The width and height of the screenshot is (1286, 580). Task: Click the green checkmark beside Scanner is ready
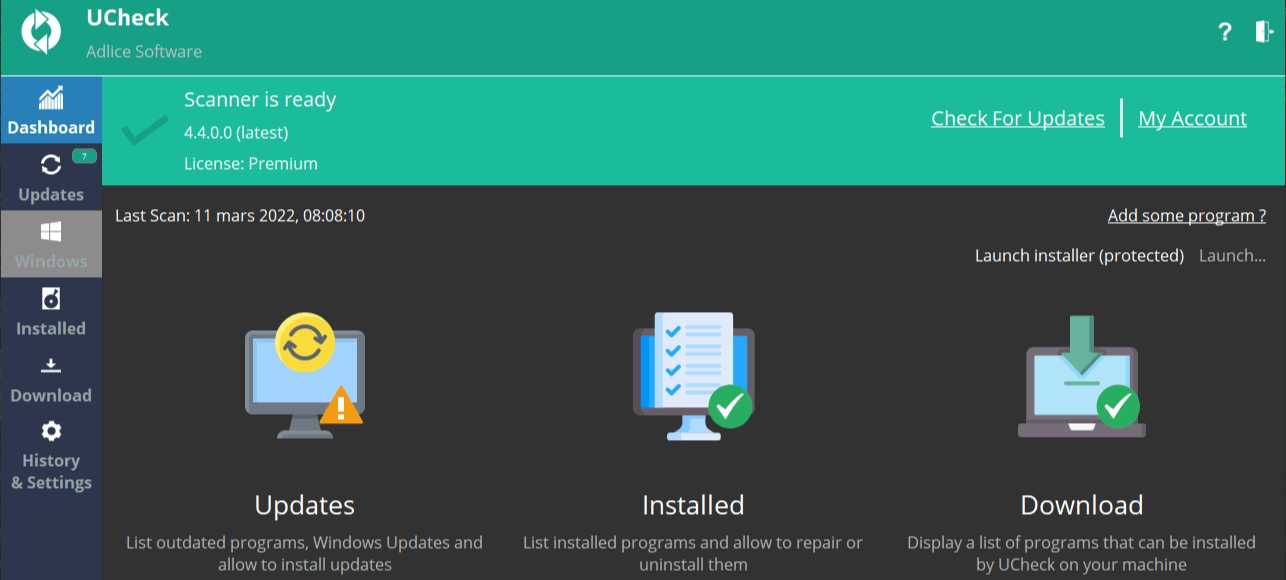(144, 131)
